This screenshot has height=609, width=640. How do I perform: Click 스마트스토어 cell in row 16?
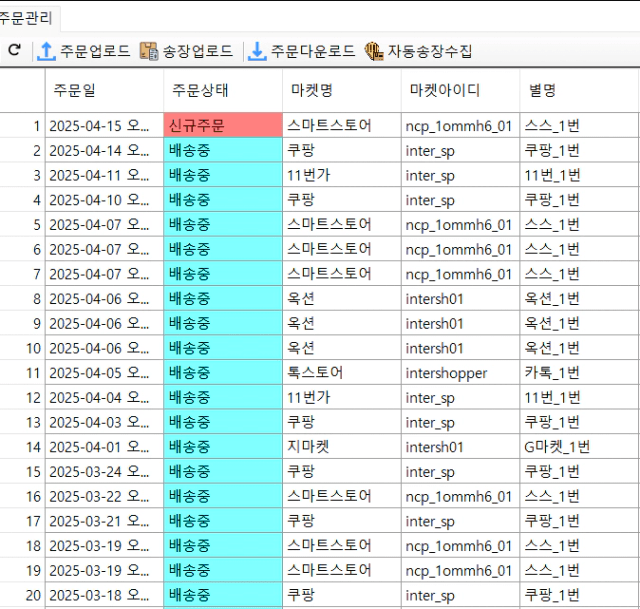(342, 496)
